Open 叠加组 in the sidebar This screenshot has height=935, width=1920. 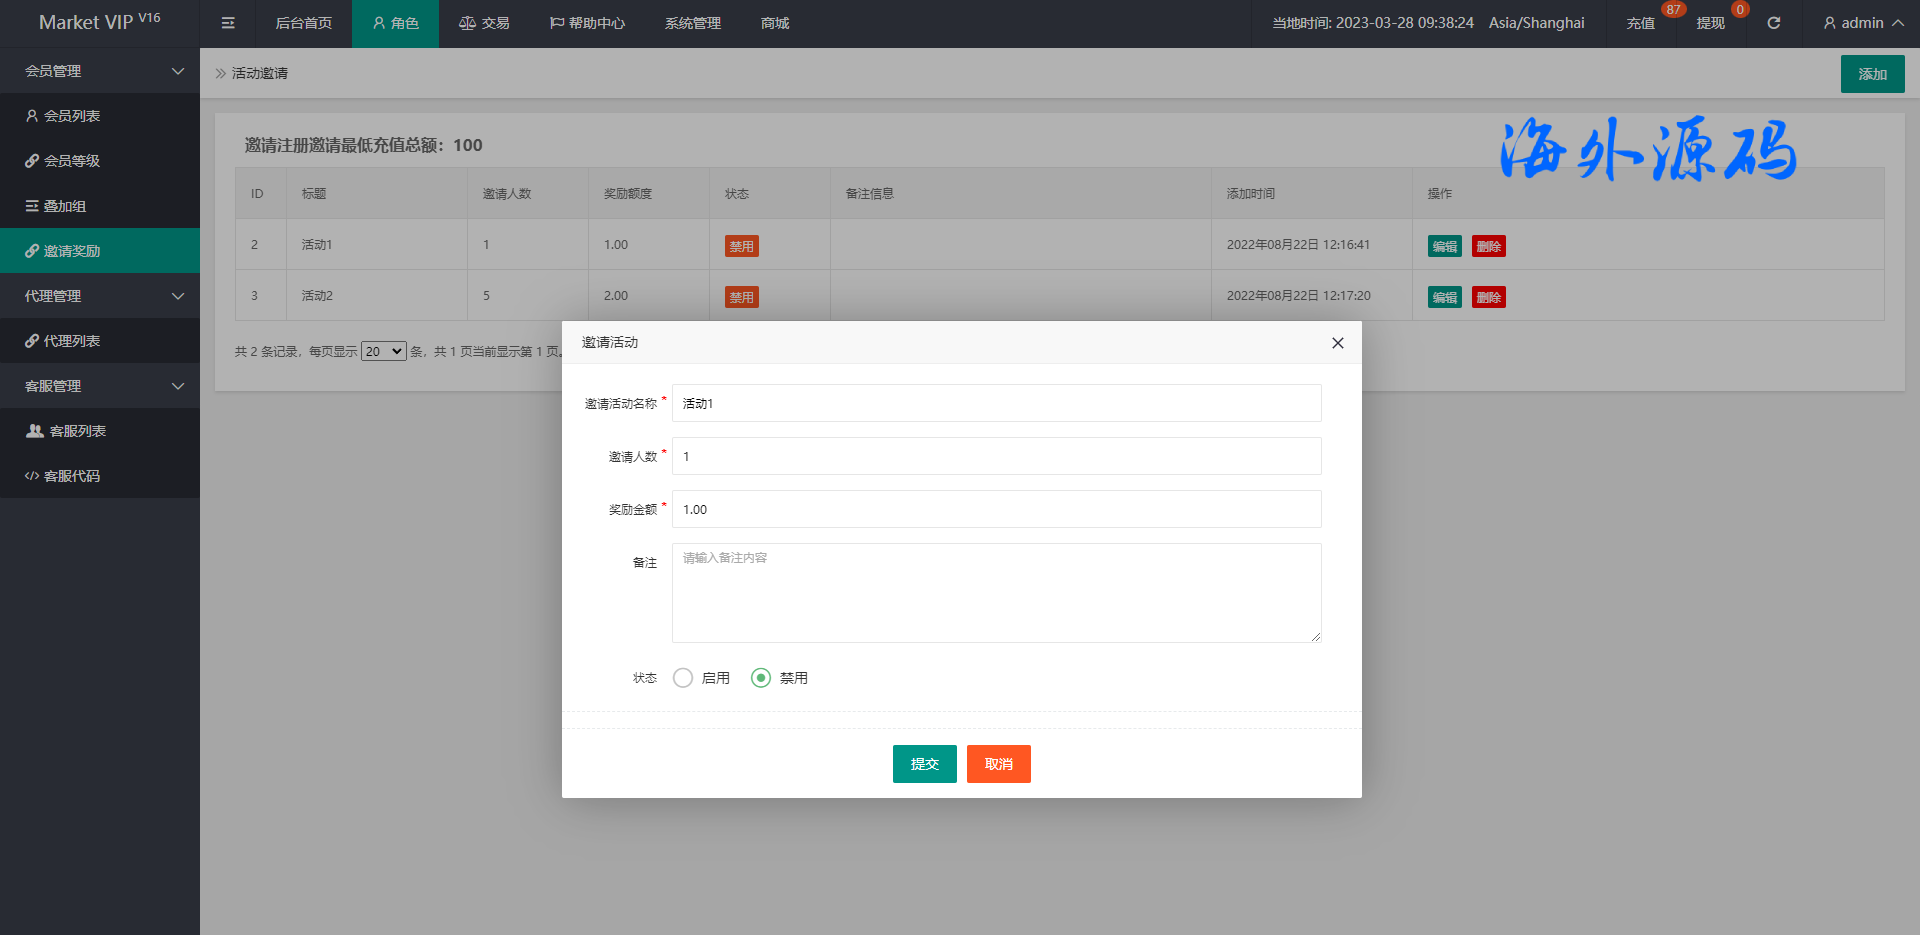point(65,206)
